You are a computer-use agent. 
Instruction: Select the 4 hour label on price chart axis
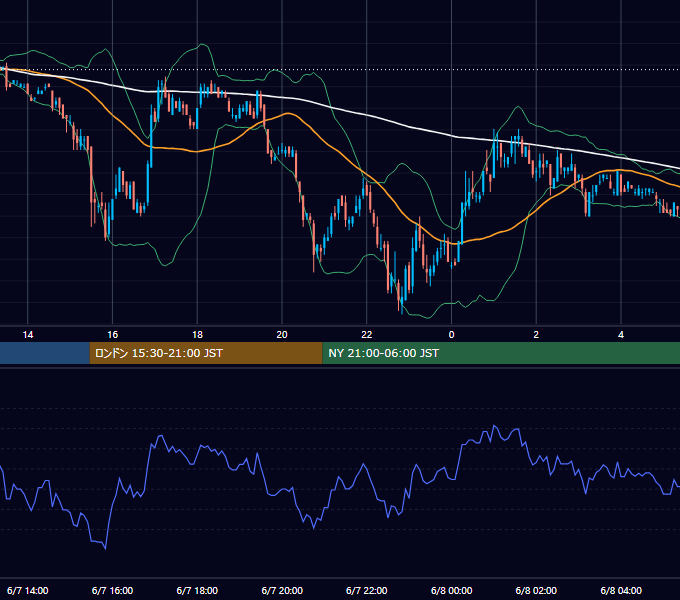621,335
